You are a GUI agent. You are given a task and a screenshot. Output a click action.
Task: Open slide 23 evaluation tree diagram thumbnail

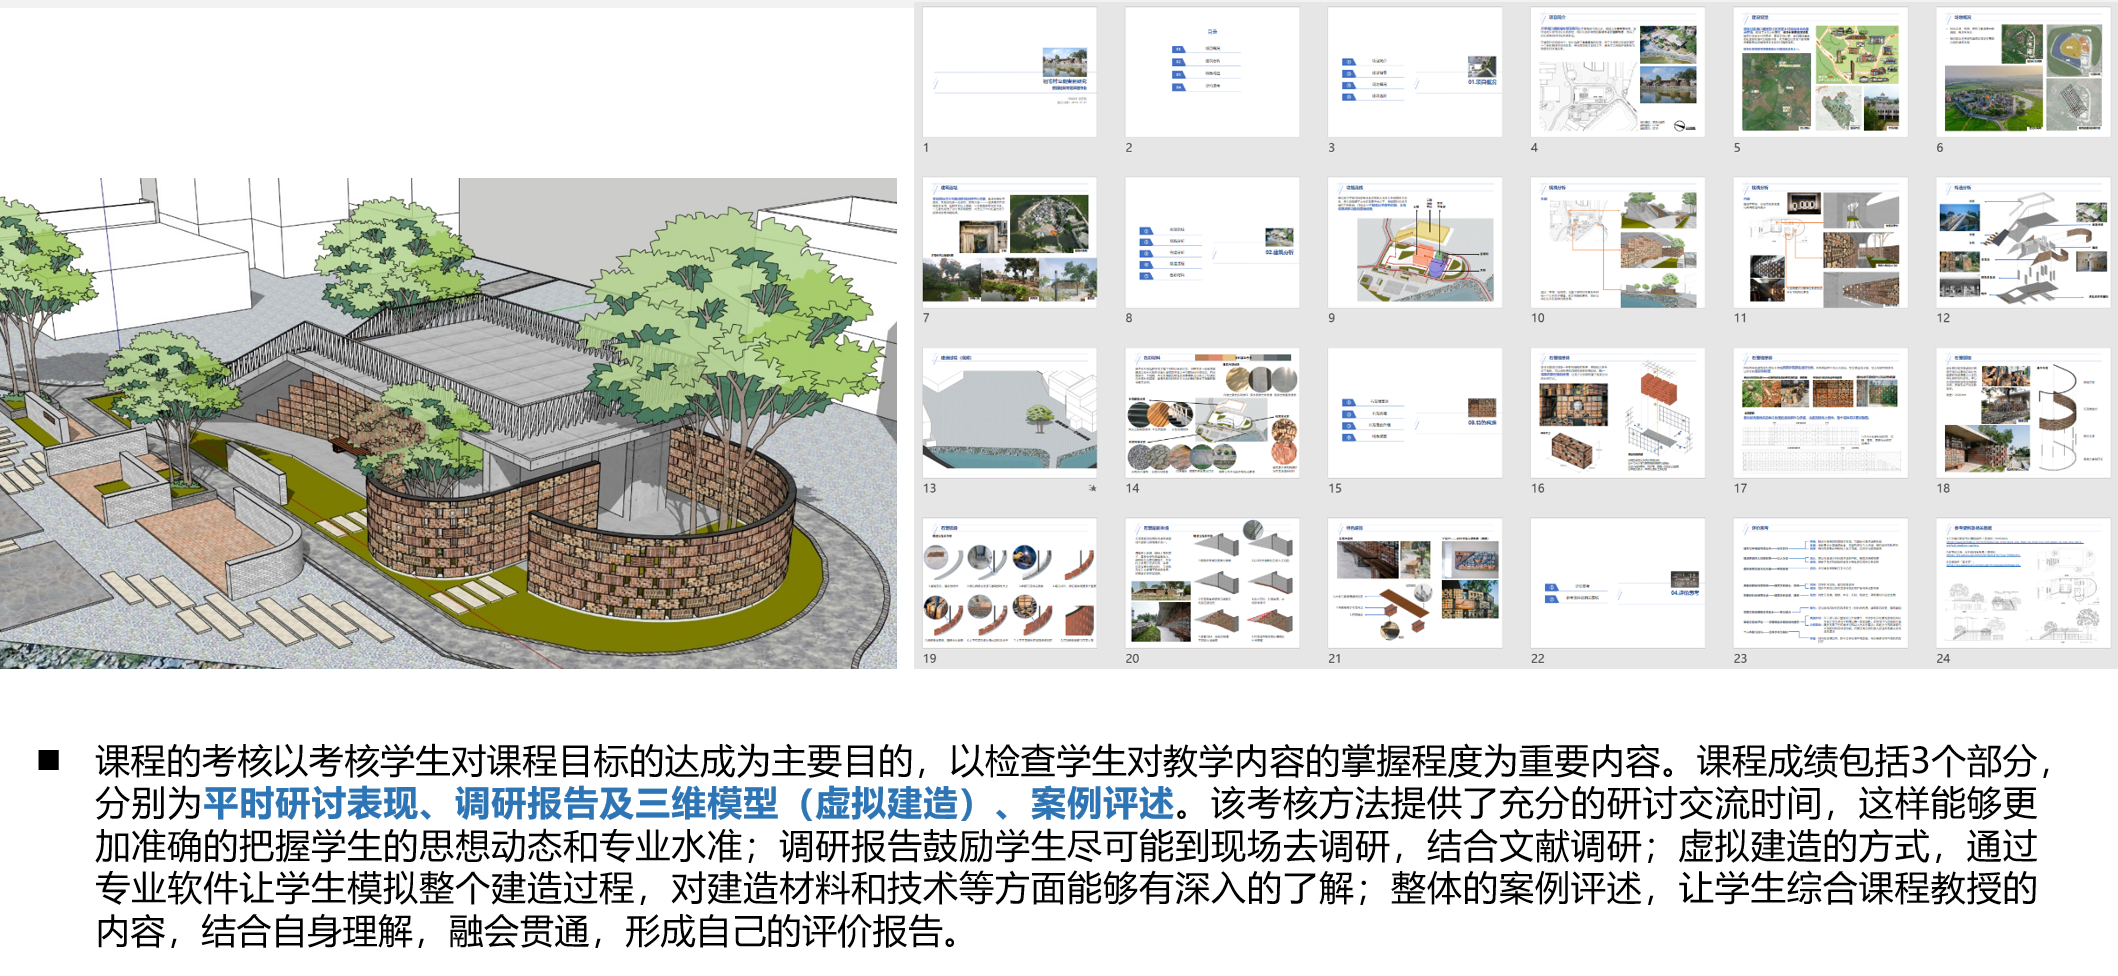point(1820,583)
